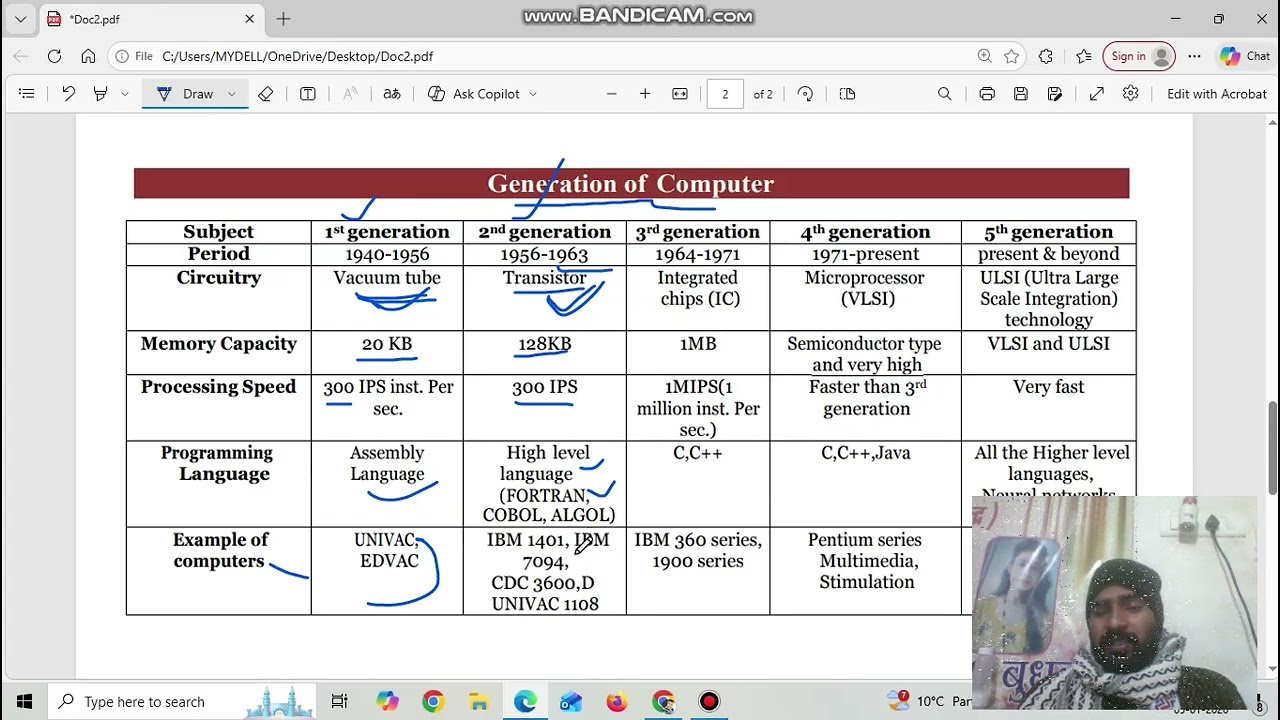The height and width of the screenshot is (720, 1280).
Task: Open the Copilot Chat pane
Action: (1245, 56)
